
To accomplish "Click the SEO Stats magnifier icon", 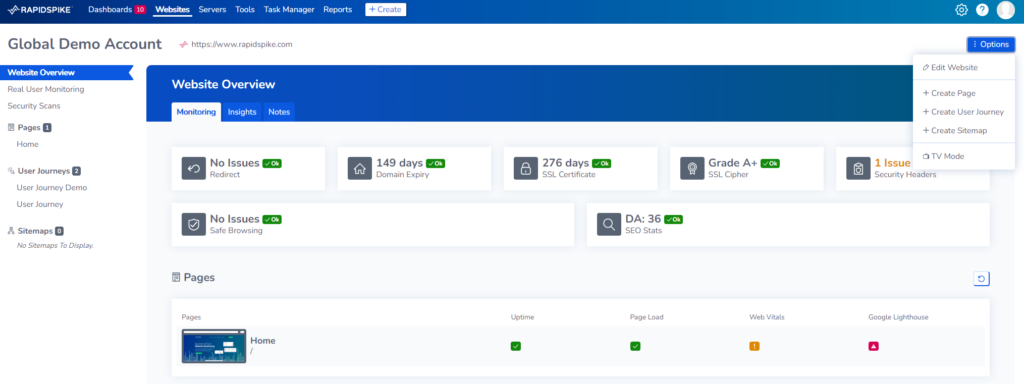I will pyautogui.click(x=609, y=224).
